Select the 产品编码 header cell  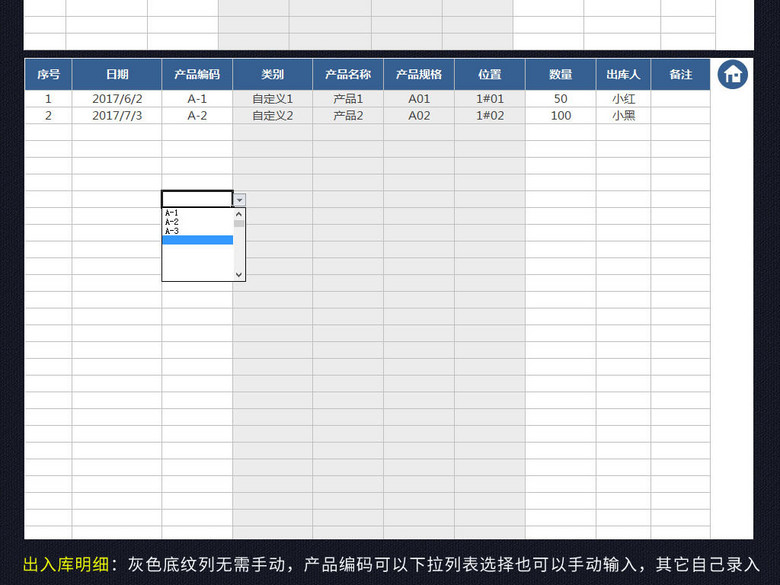pos(197,74)
